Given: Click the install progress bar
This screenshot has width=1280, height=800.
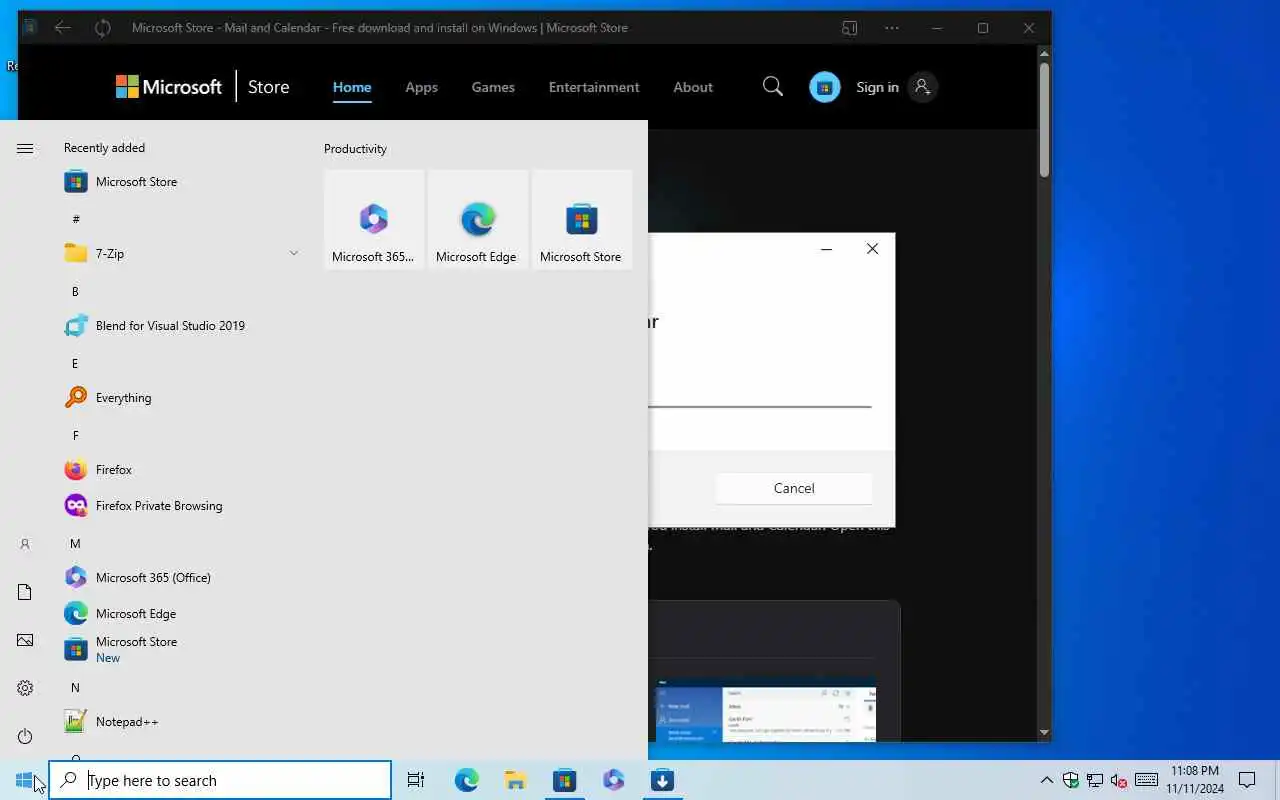Looking at the screenshot, I should coord(760,406).
